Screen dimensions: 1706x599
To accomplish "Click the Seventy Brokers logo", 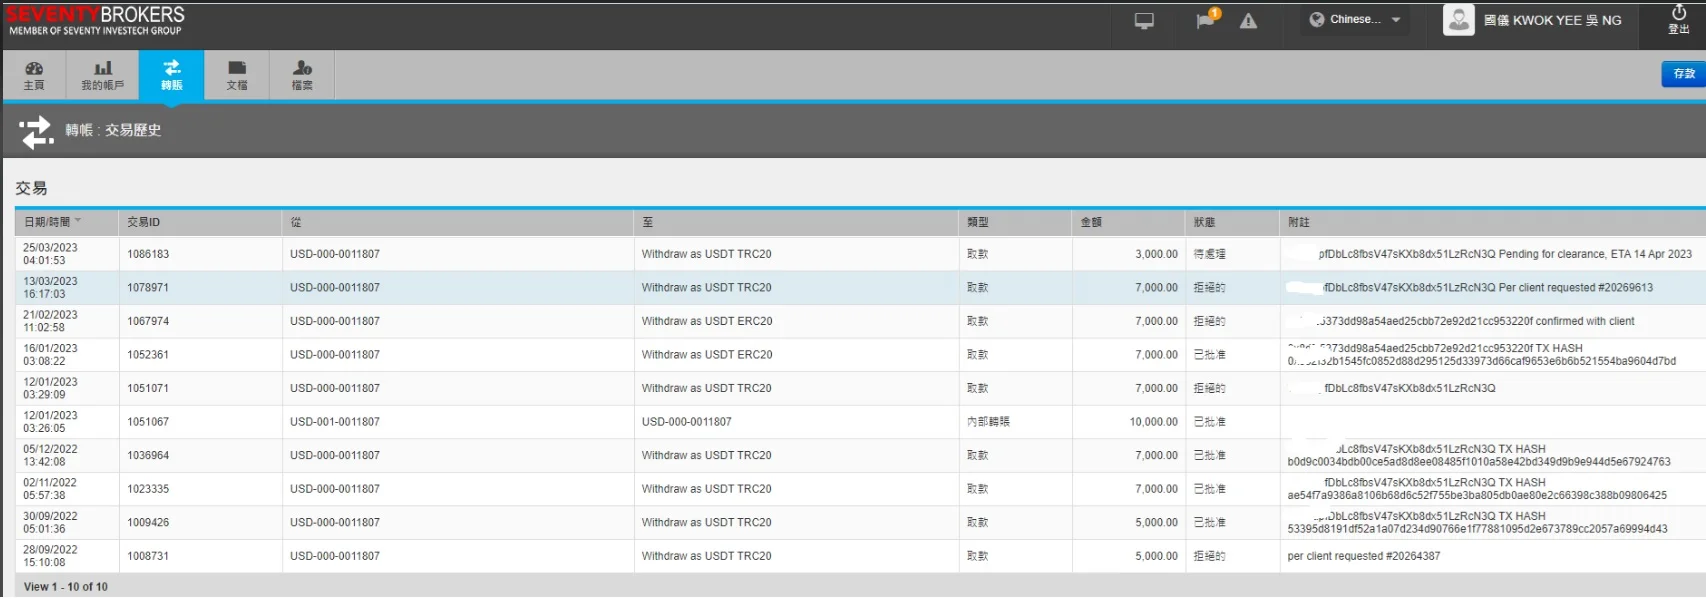I will 96,20.
